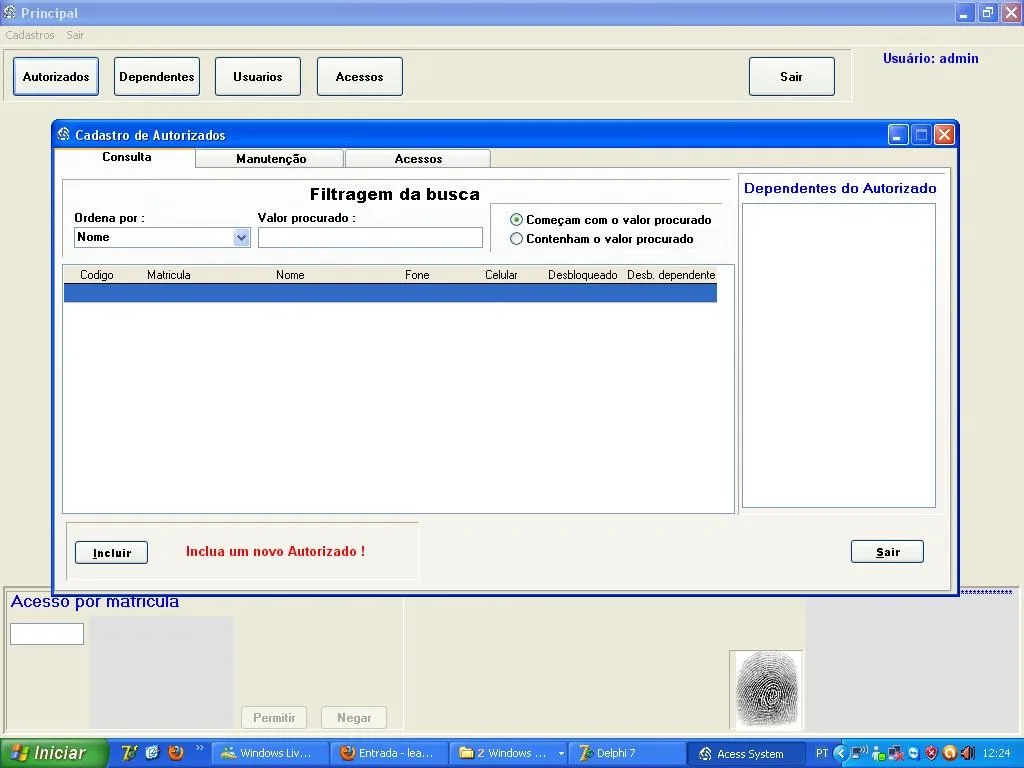Image resolution: width=1024 pixels, height=768 pixels.
Task: Open the Cadastros menu
Action: [x=30, y=35]
